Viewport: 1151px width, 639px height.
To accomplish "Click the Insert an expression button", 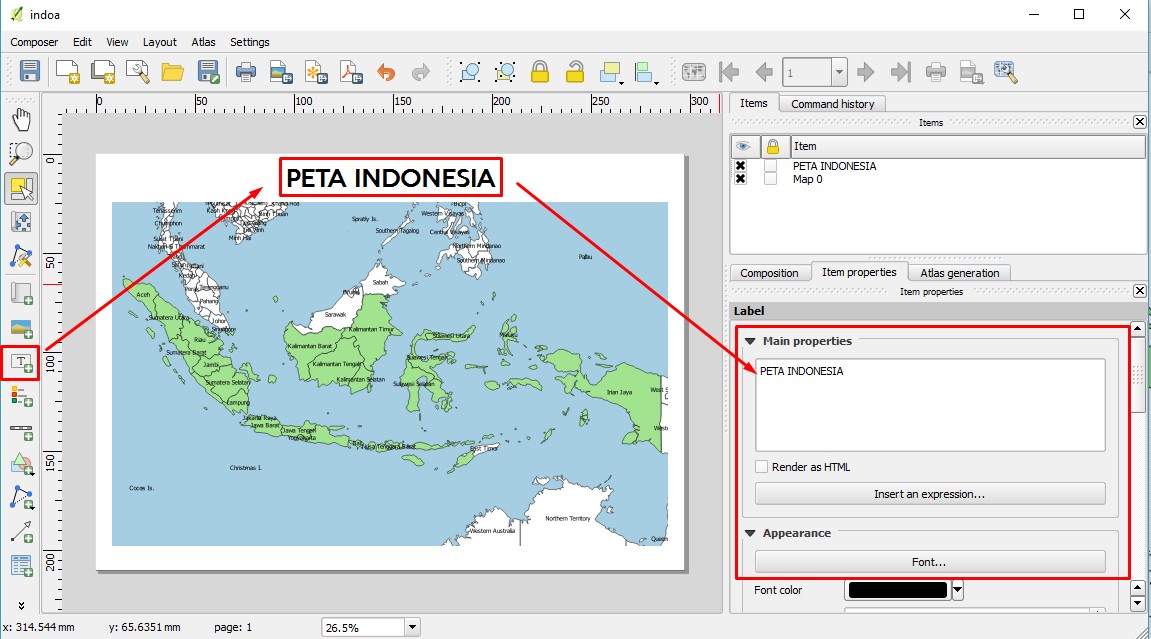I will (929, 493).
